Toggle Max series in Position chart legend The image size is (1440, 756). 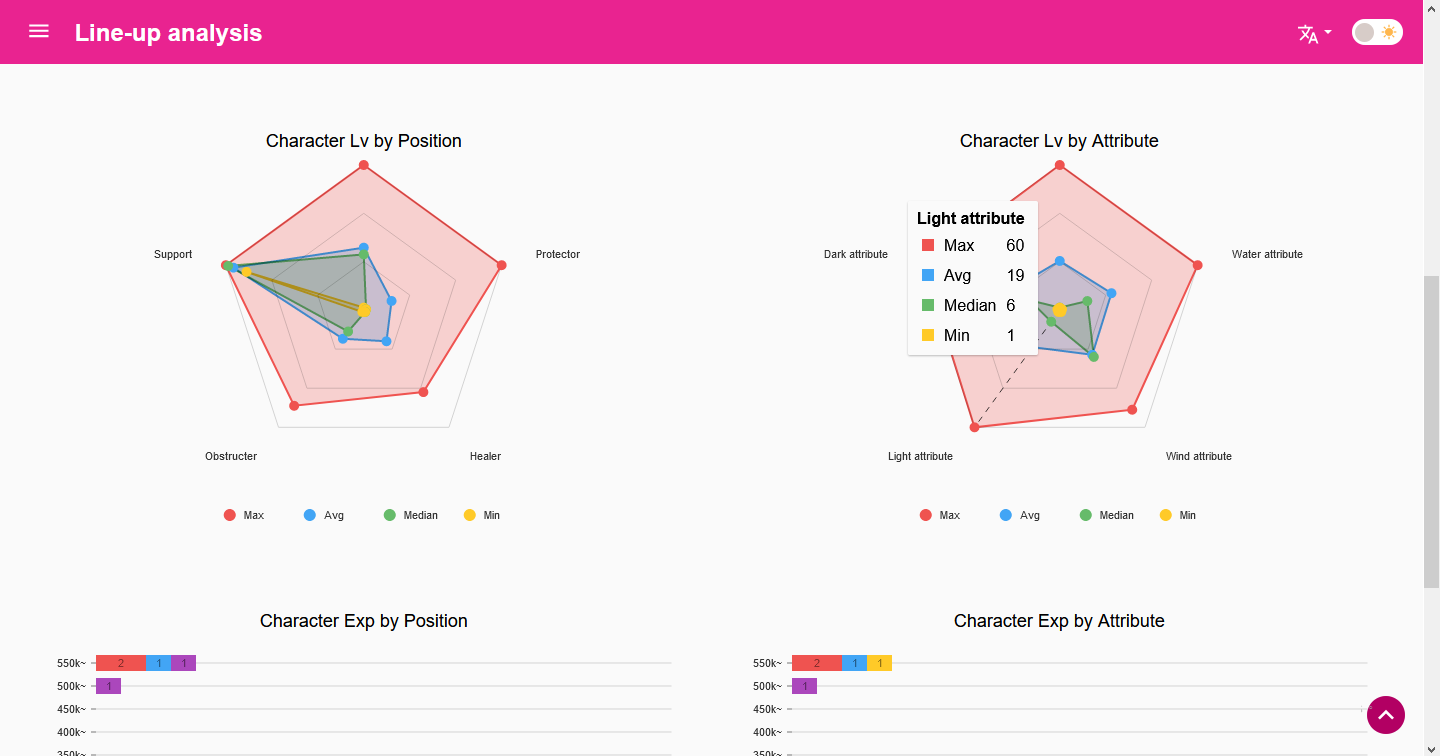point(244,515)
